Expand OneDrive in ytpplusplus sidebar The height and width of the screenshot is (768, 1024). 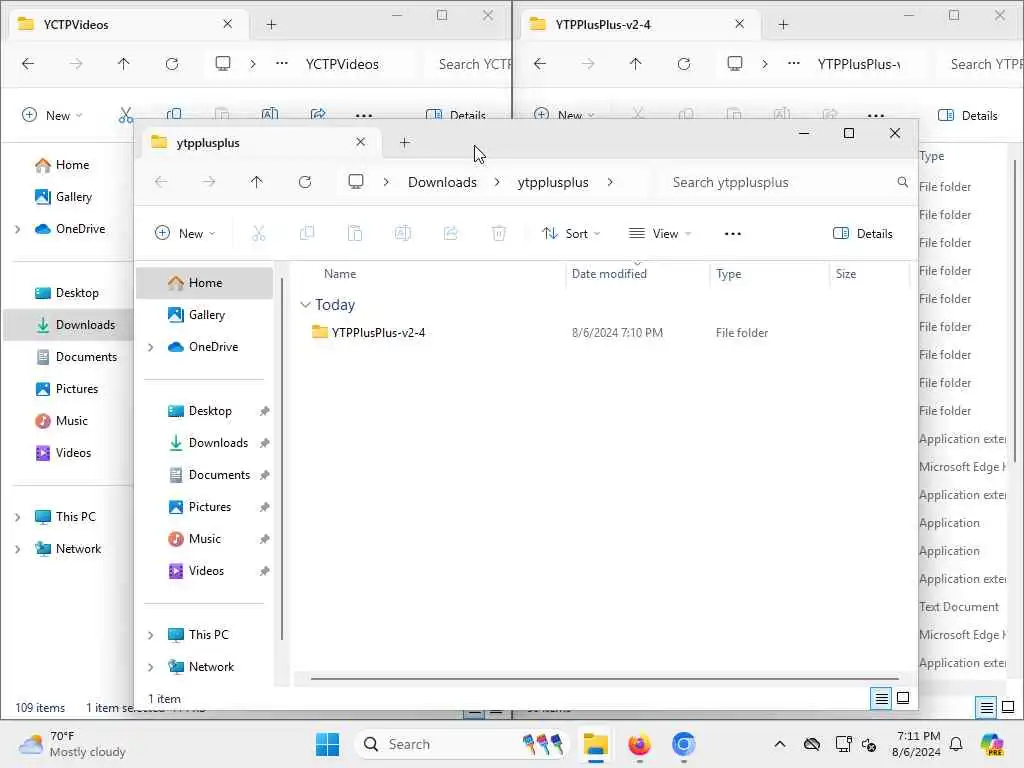coord(151,347)
